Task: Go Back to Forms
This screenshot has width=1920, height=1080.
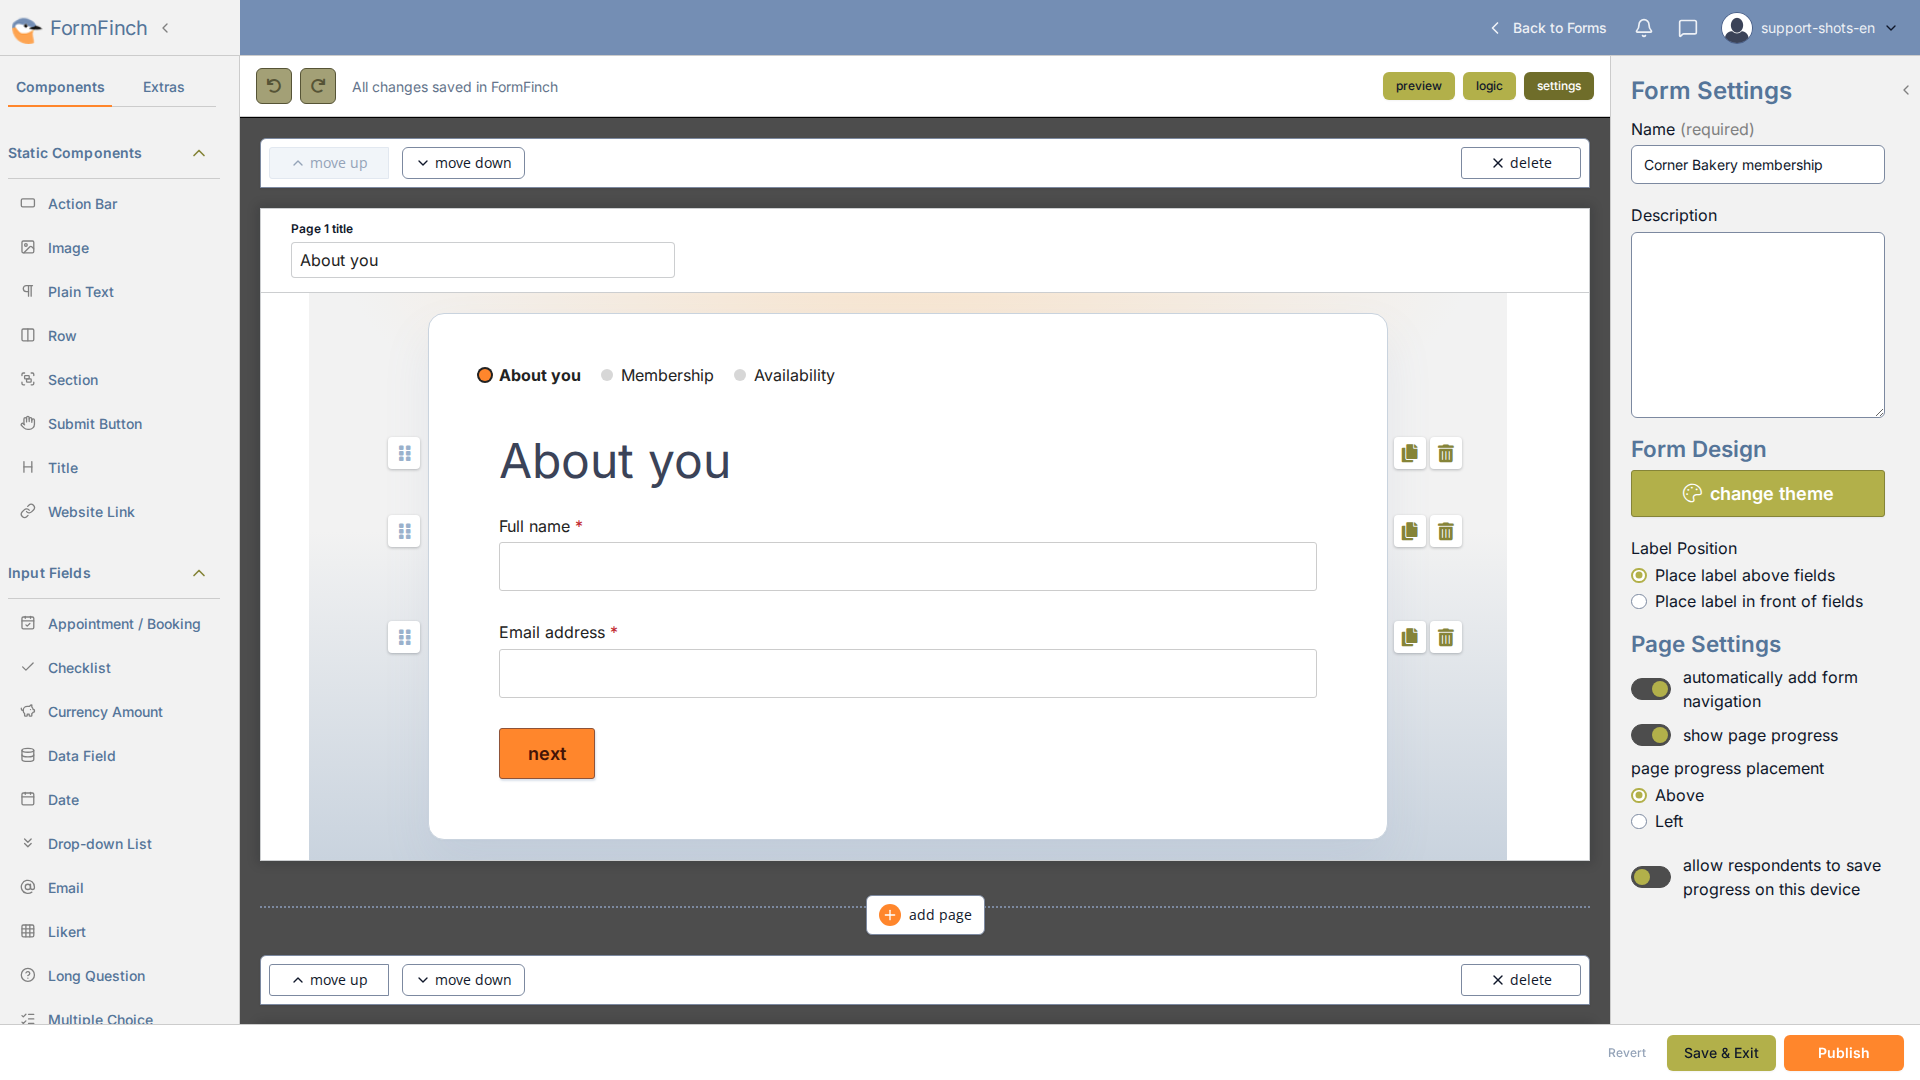Action: click(x=1548, y=28)
